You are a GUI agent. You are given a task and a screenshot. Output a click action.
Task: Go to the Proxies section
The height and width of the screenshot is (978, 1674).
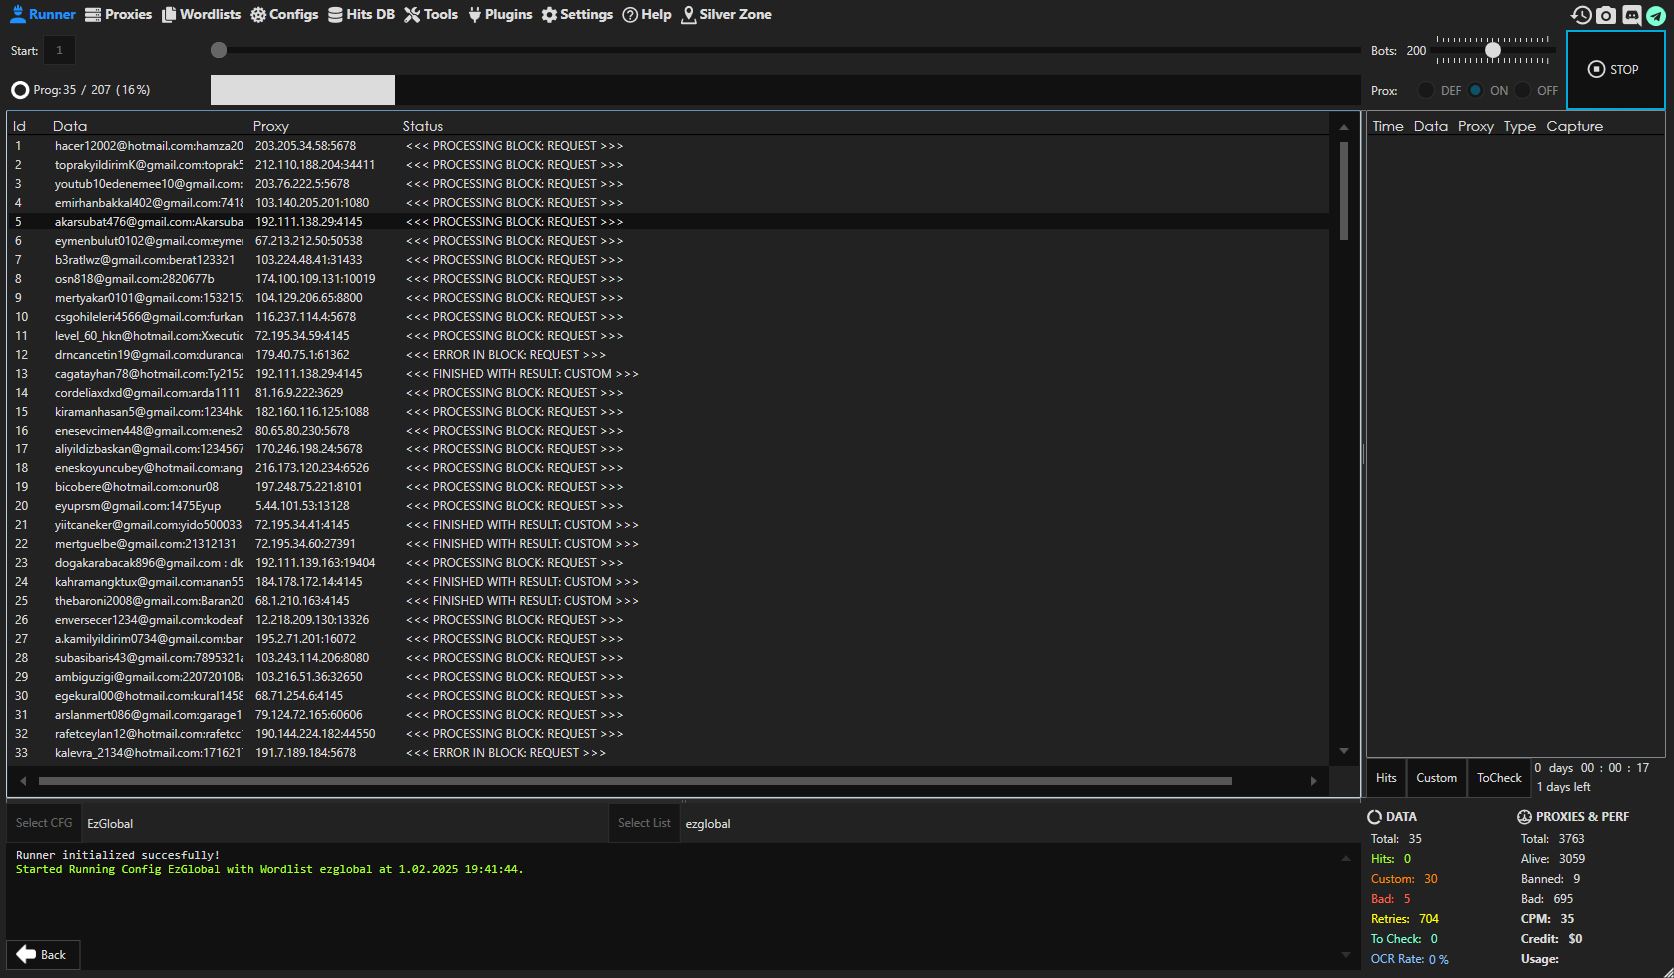pos(118,14)
